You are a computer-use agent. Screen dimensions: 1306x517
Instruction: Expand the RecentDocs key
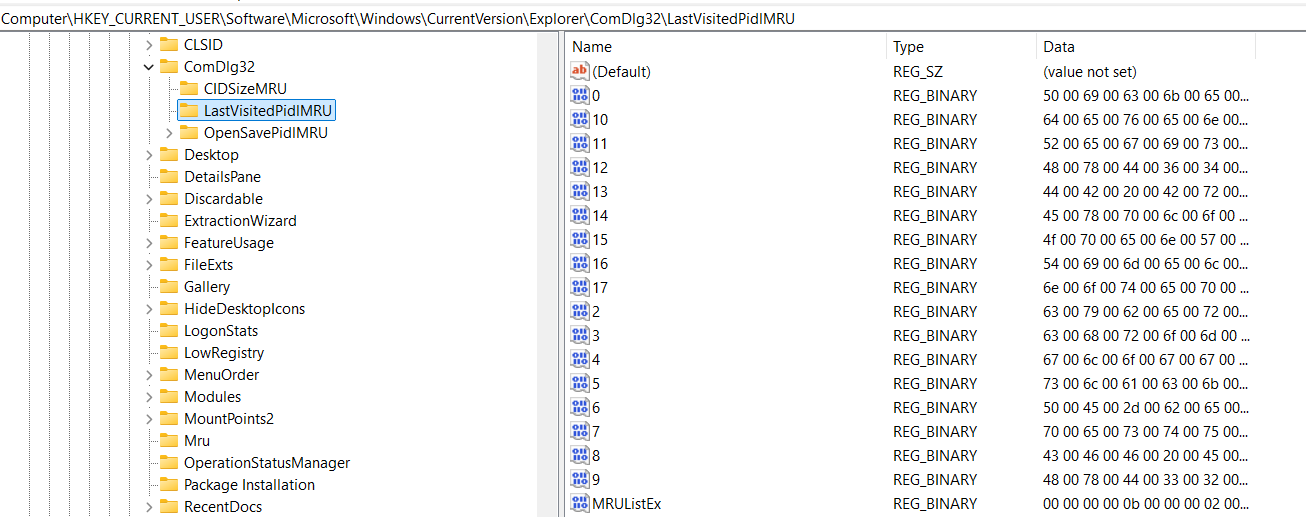click(x=148, y=507)
